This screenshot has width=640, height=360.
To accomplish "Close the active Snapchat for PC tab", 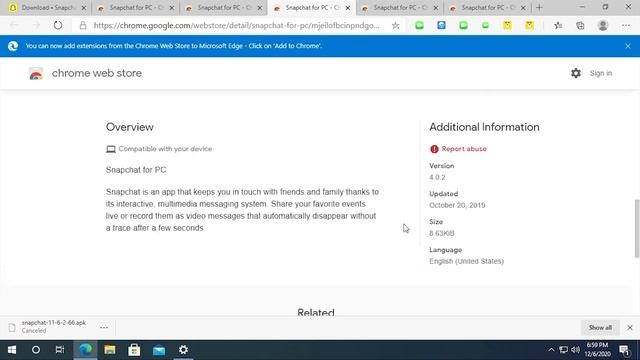I will (348, 8).
